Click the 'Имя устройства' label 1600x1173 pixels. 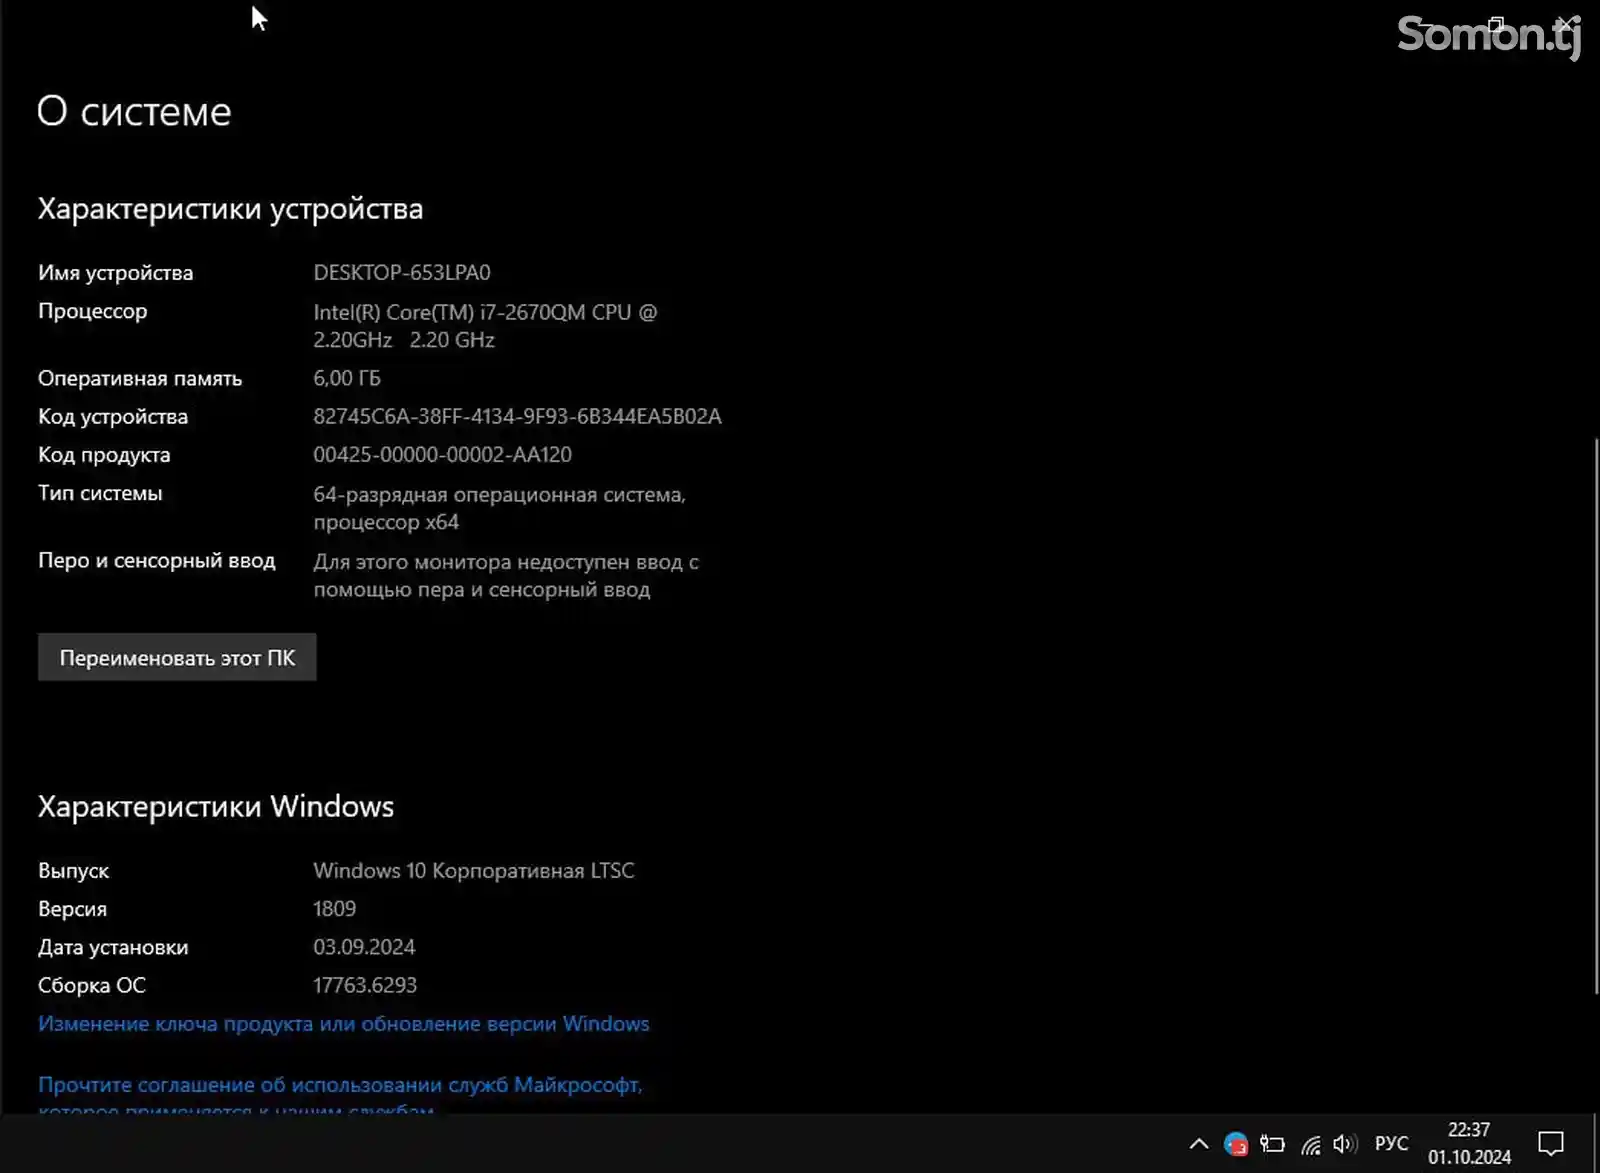[x=116, y=273]
